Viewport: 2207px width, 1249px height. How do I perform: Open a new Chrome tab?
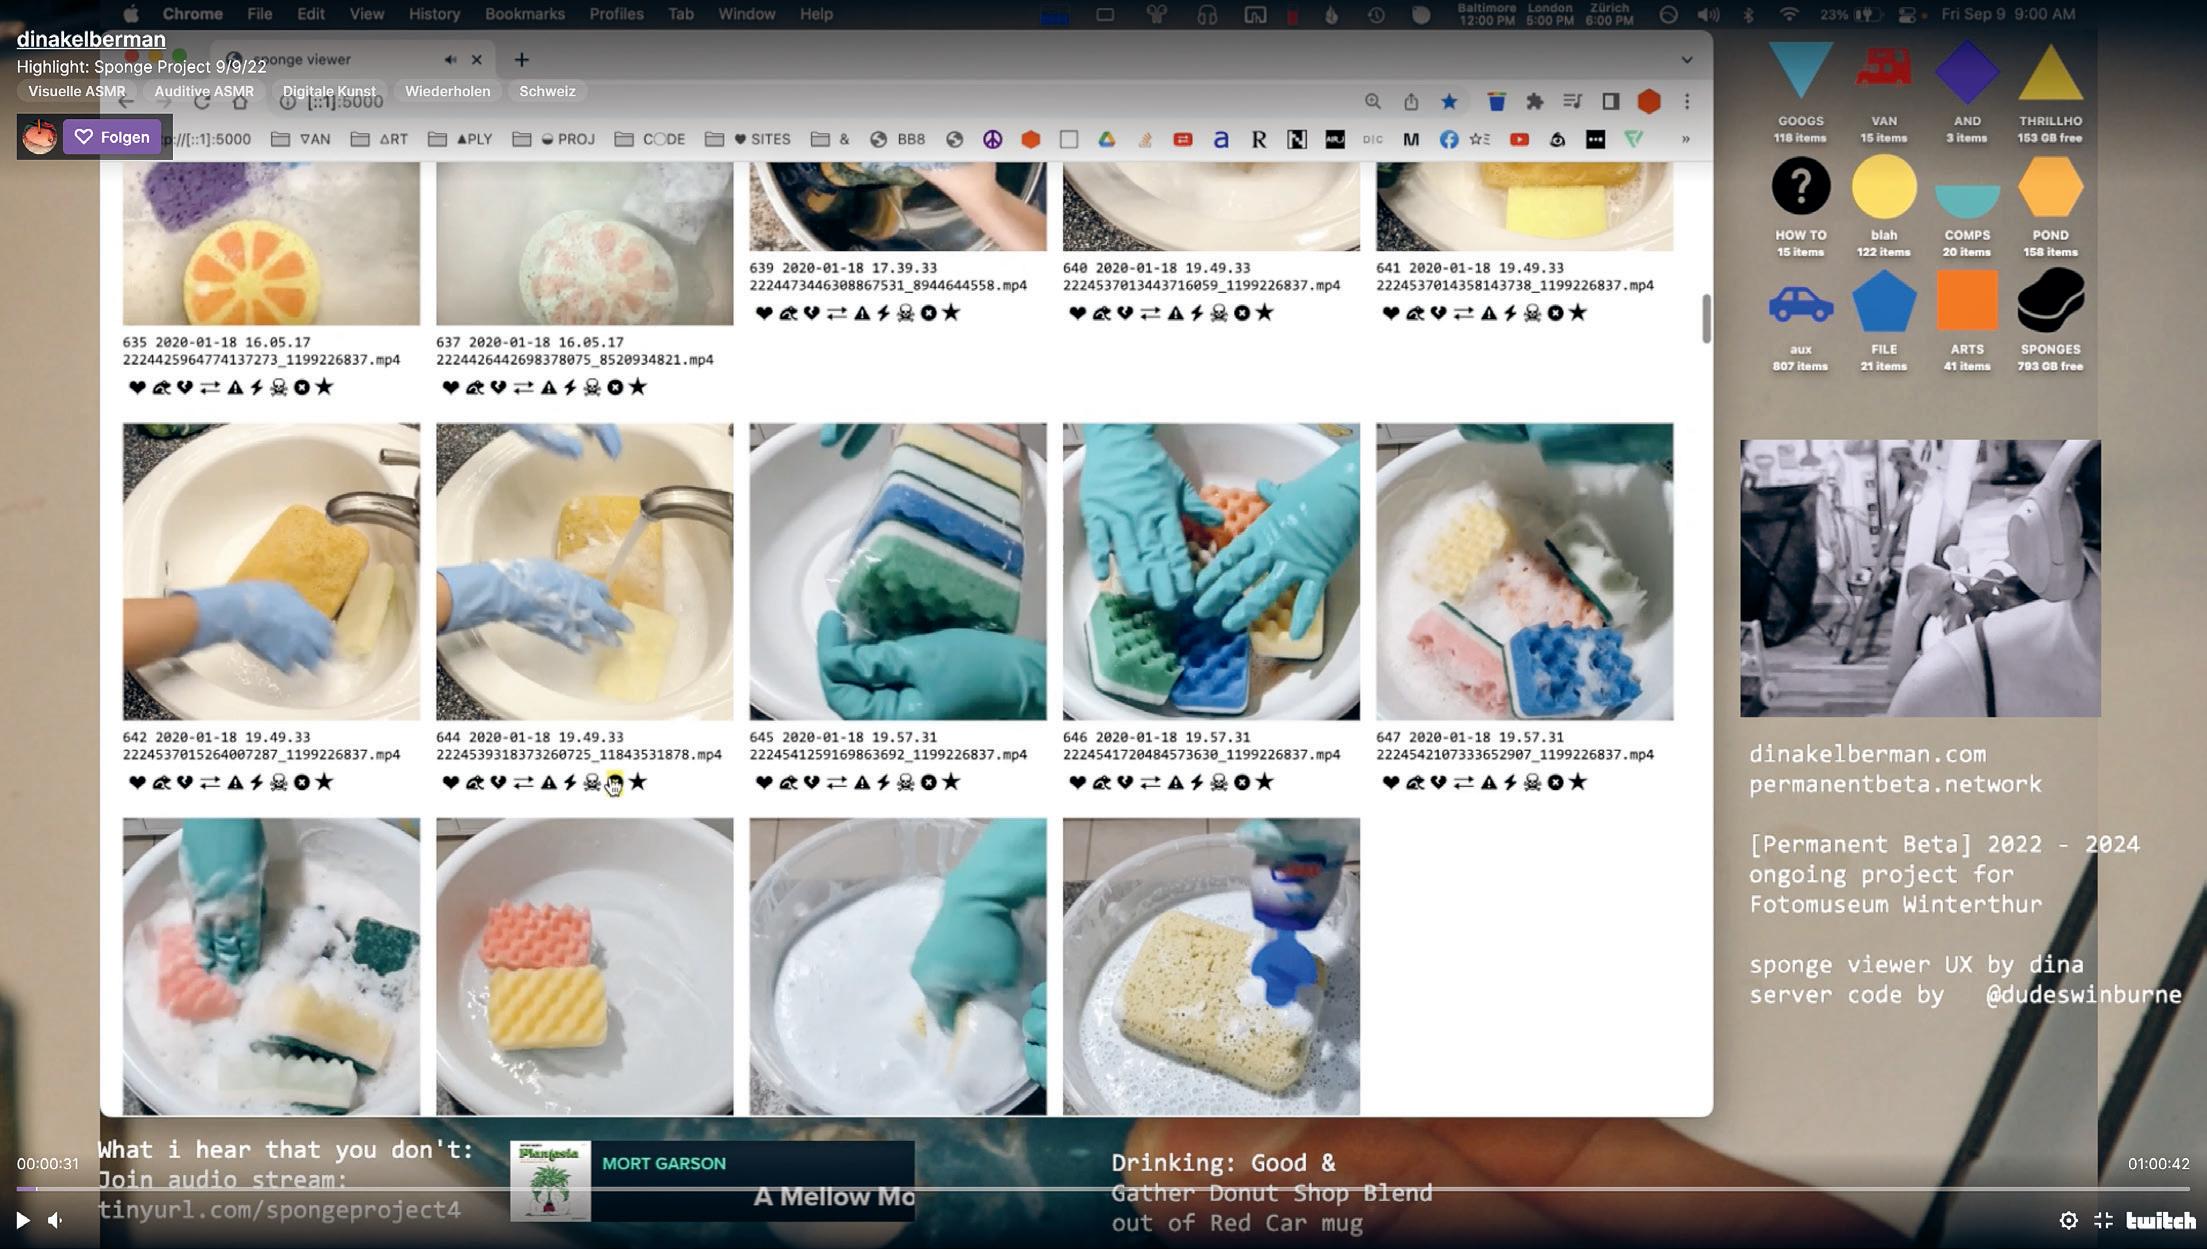coord(521,60)
